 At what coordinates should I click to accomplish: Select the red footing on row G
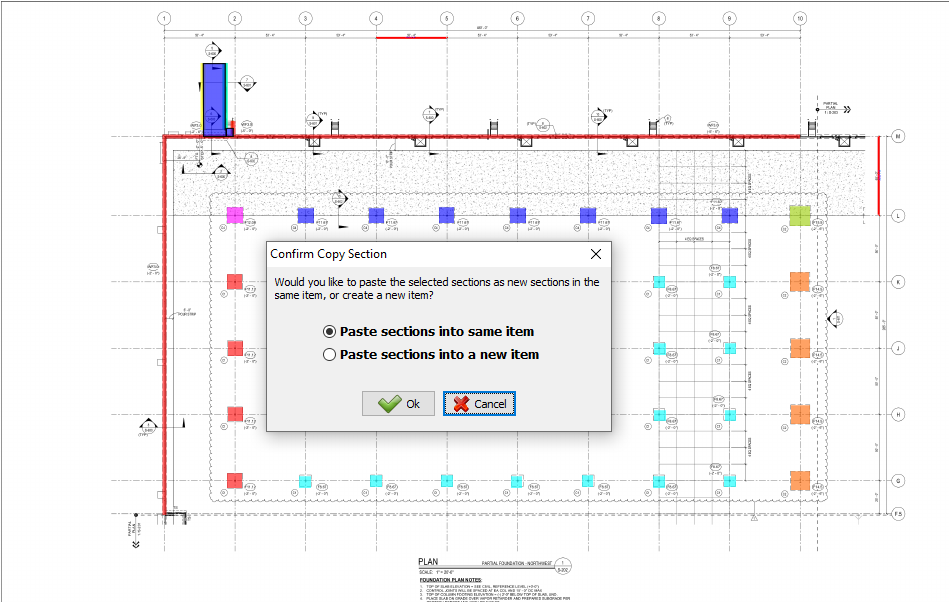coord(235,480)
